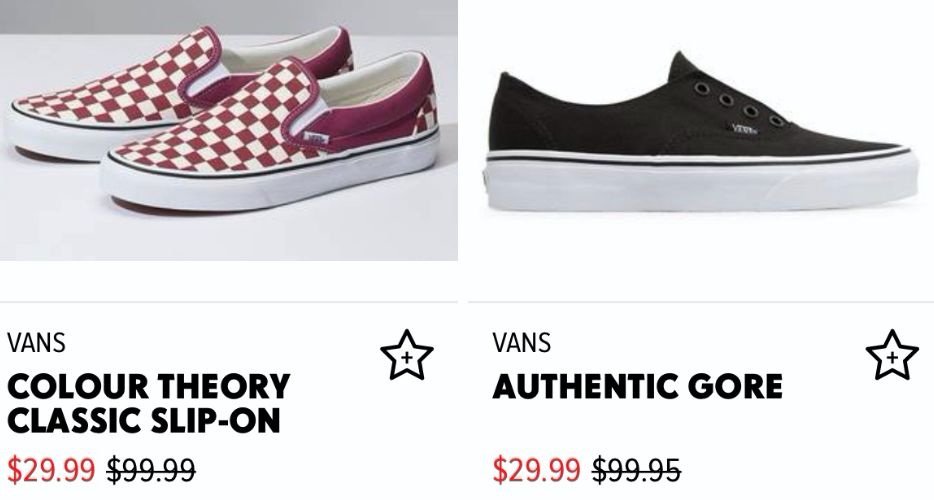Open the black Authentic Gore shoe image
Viewport: 934px width, 500px height.
[700, 130]
